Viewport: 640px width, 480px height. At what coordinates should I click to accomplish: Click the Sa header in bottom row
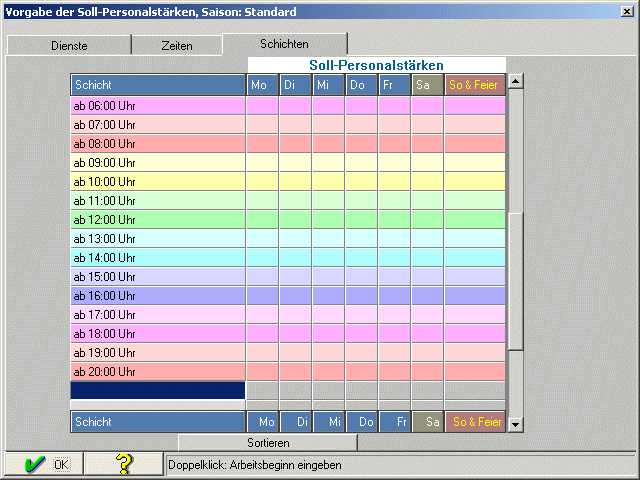coord(427,422)
